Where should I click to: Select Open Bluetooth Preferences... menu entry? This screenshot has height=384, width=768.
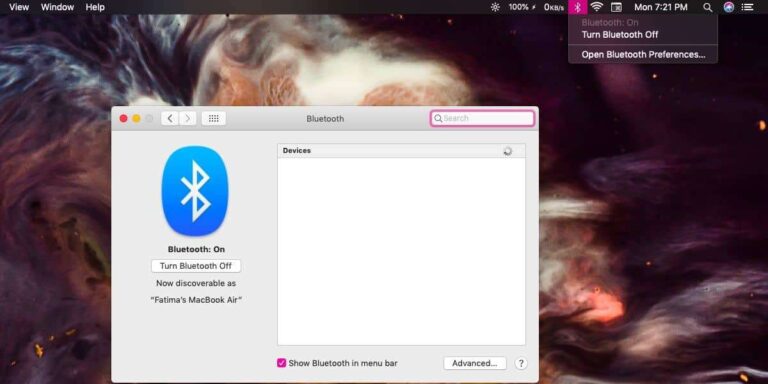[643, 54]
